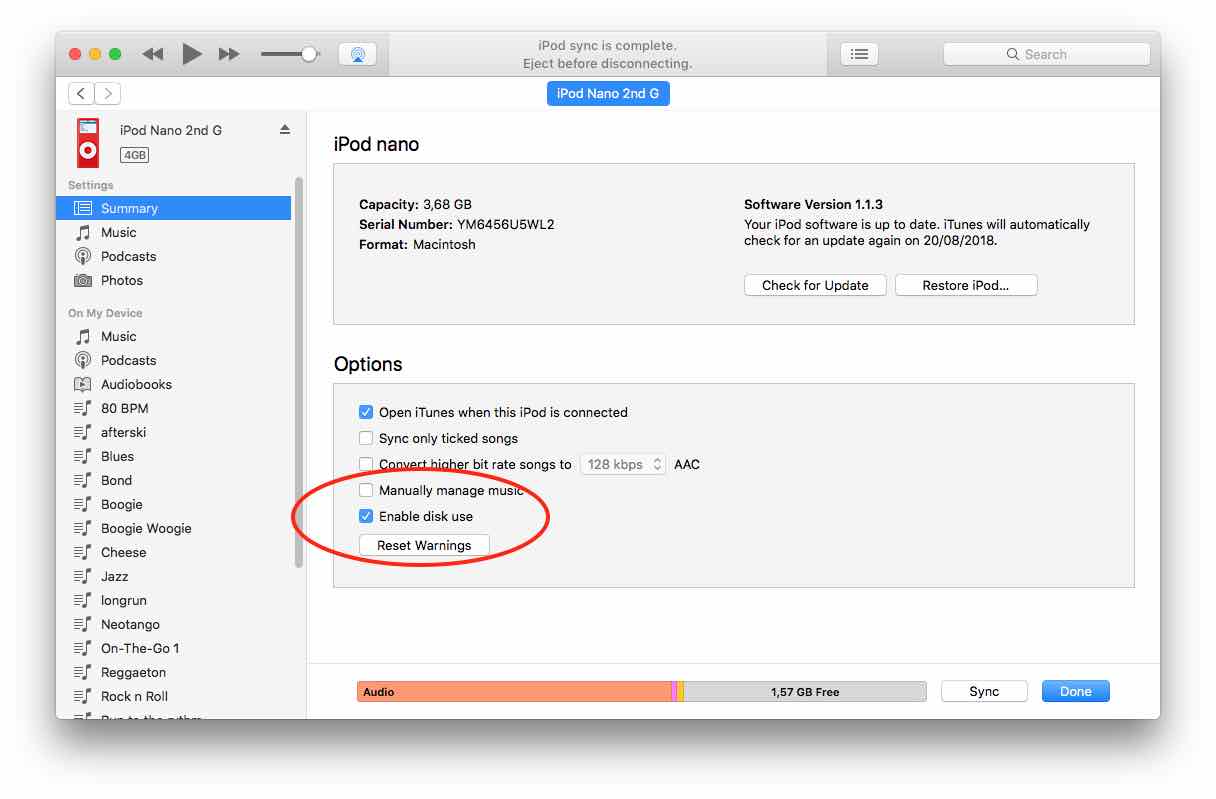Click the serial number YM6456U5WL2
1216x799 pixels.
pos(504,224)
